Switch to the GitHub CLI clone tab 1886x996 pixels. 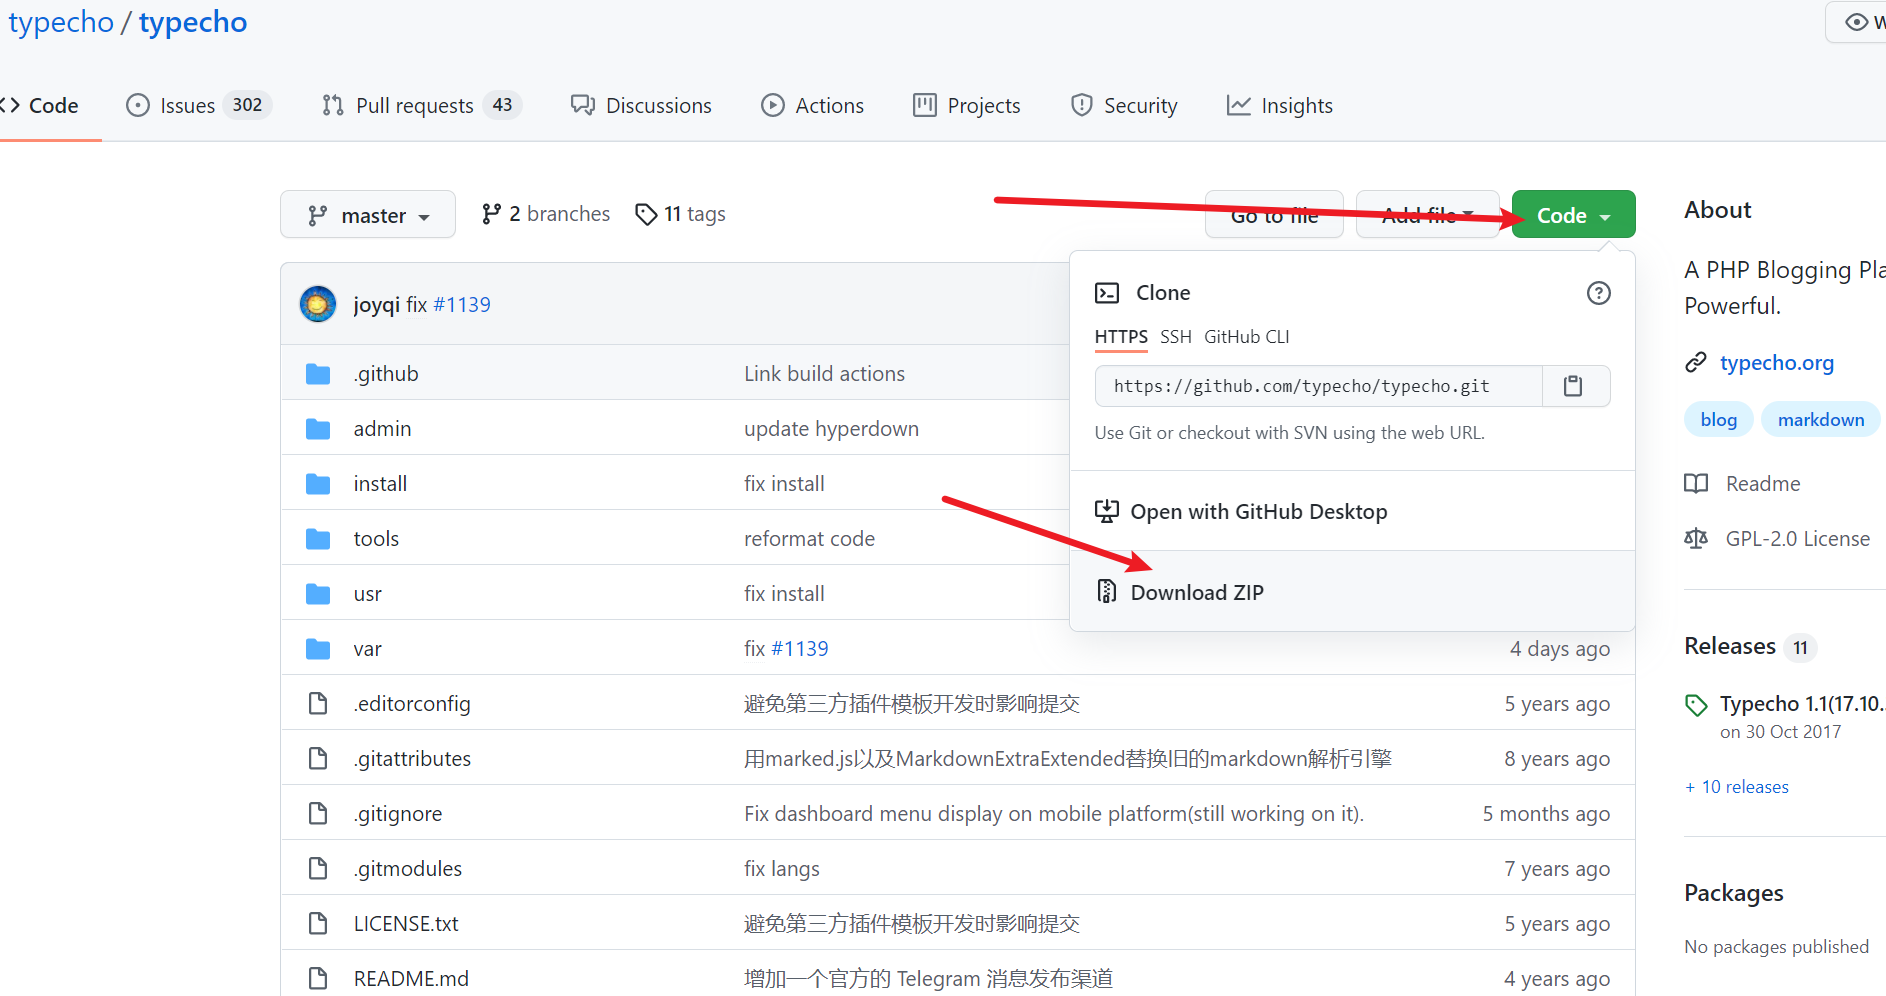pyautogui.click(x=1246, y=337)
